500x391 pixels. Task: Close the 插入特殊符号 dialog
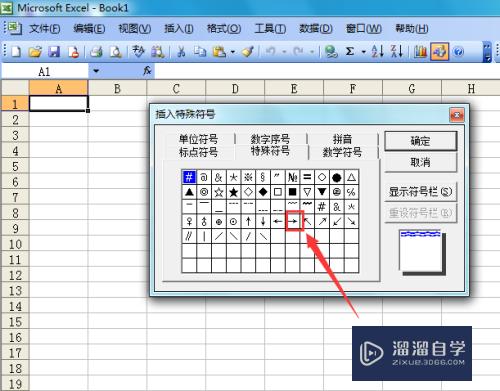tap(457, 115)
